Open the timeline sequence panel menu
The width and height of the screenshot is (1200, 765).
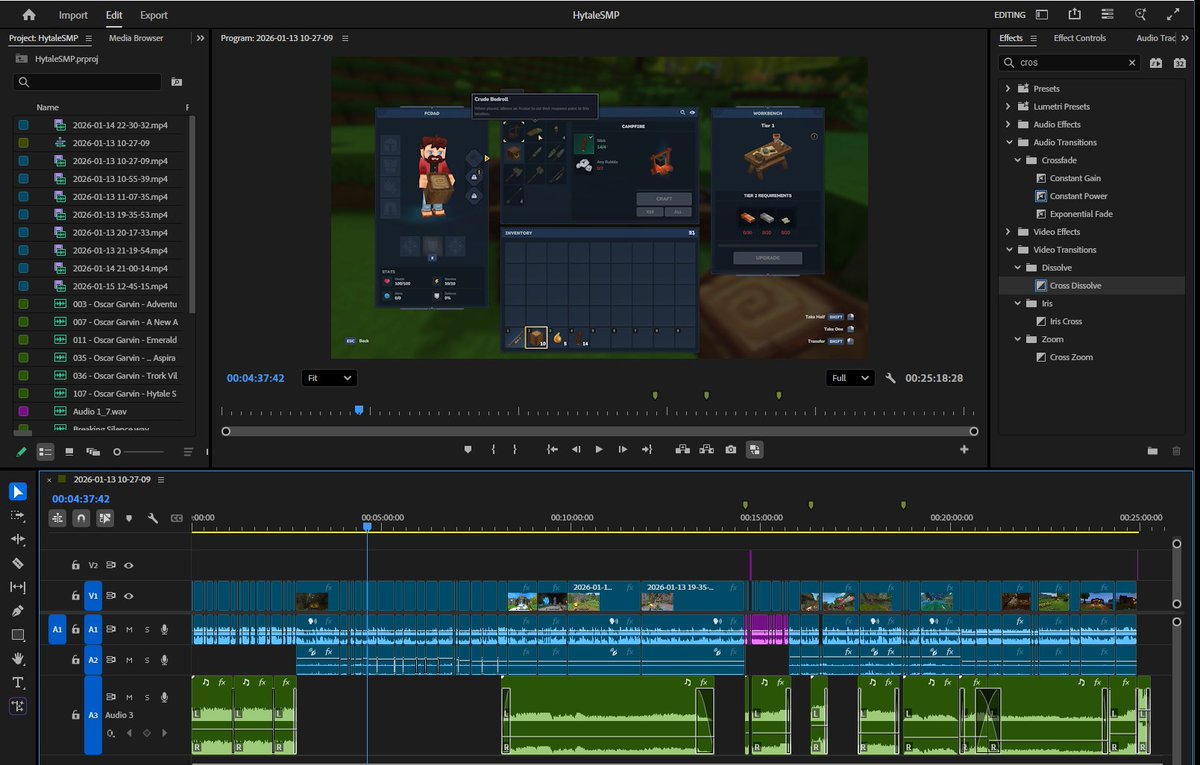click(161, 480)
